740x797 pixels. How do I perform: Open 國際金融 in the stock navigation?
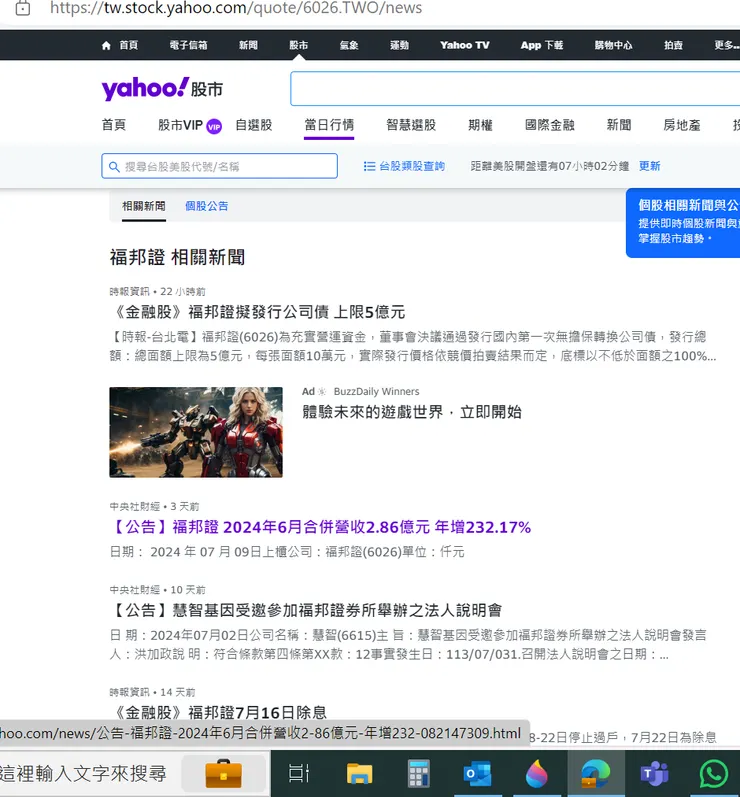pyautogui.click(x=549, y=125)
